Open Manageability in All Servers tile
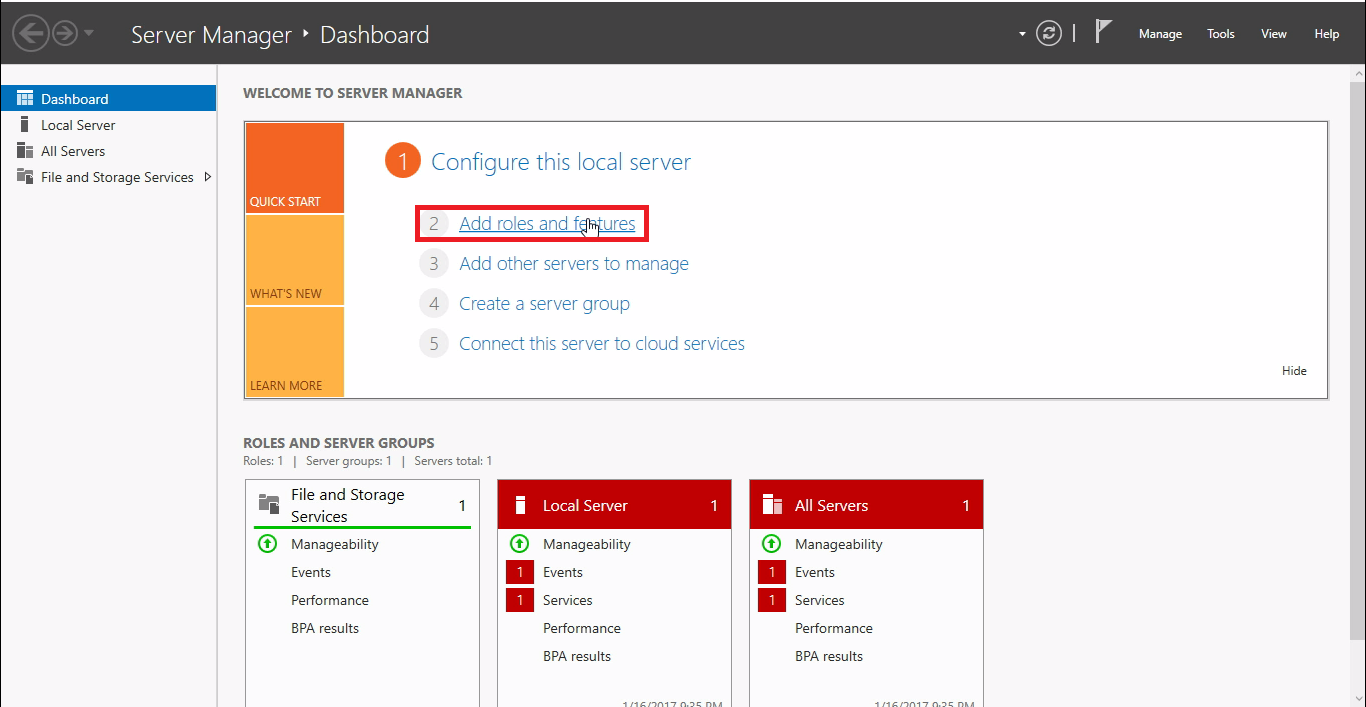The height and width of the screenshot is (707, 1366). tap(839, 544)
